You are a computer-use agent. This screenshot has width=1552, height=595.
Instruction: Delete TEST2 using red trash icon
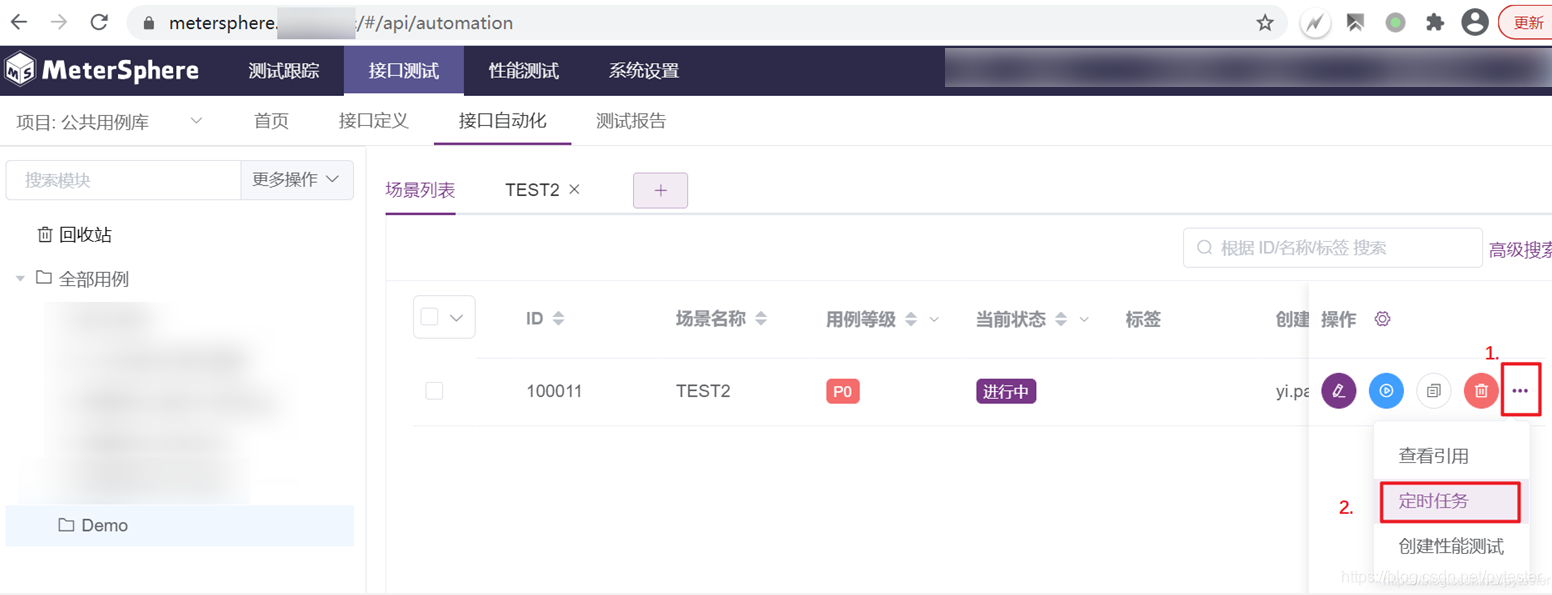[x=1481, y=391]
